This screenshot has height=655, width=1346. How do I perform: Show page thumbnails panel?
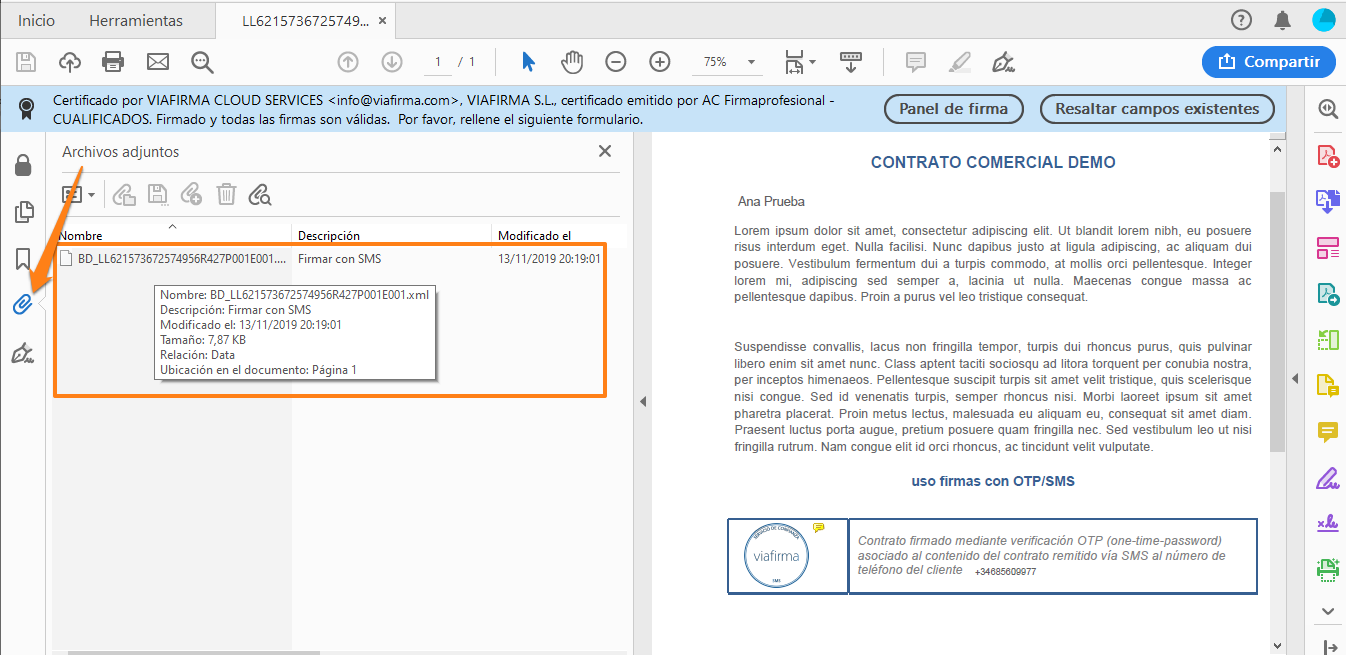(x=23, y=212)
